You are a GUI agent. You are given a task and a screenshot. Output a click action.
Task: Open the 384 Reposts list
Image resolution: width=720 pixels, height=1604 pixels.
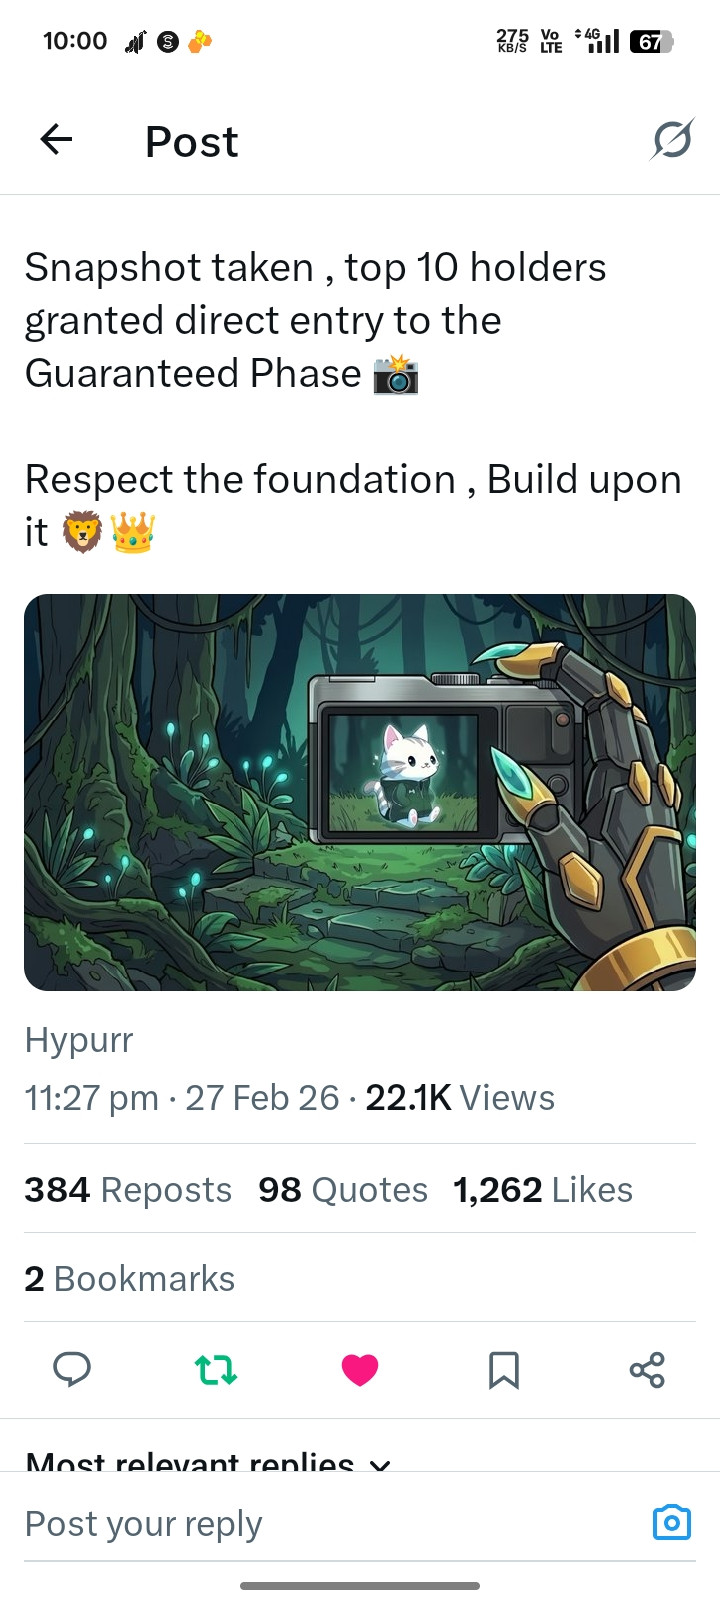point(128,1189)
